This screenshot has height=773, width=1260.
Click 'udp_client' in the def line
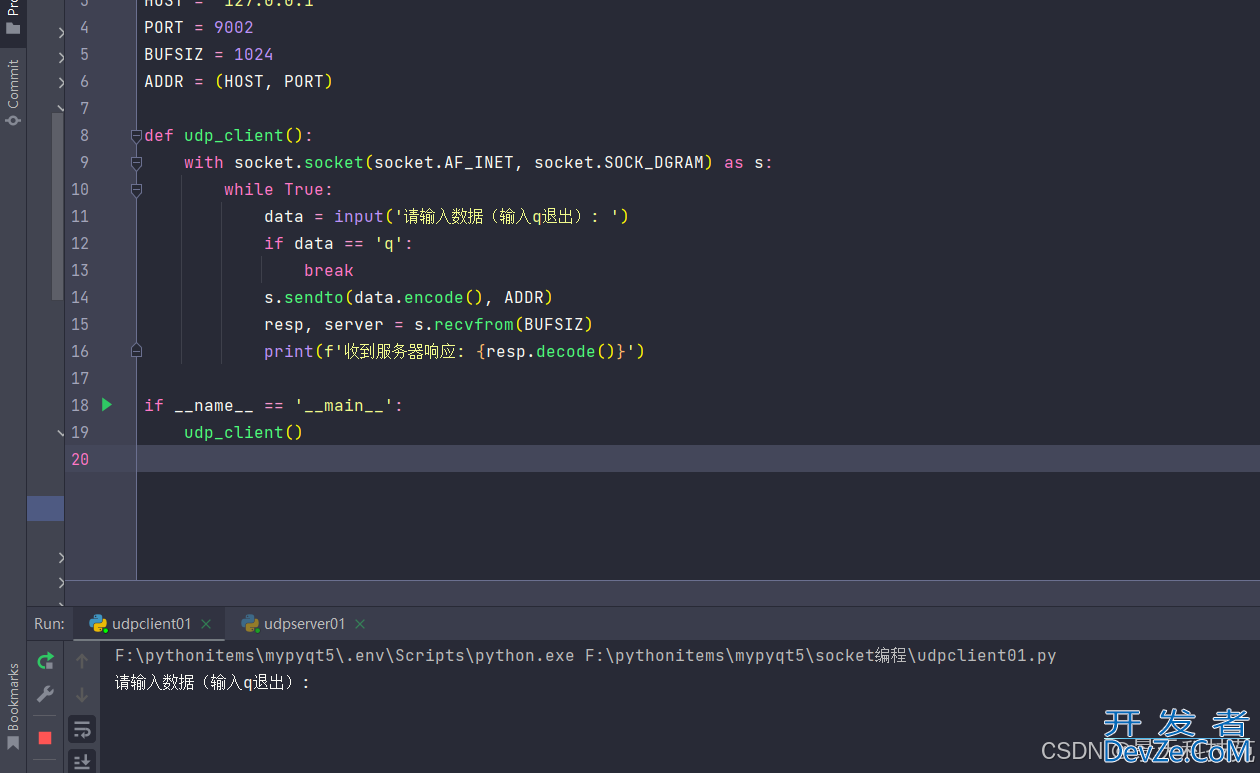coord(234,135)
